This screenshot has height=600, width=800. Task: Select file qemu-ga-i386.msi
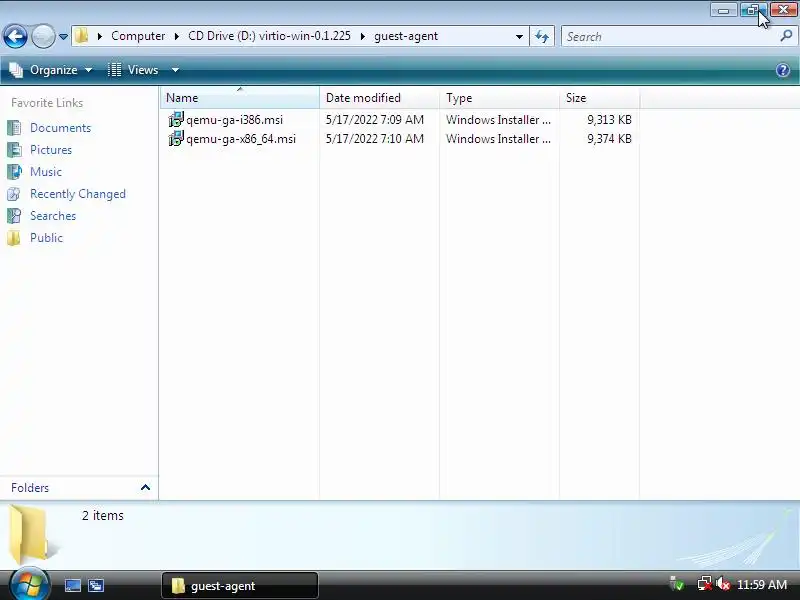tap(234, 120)
